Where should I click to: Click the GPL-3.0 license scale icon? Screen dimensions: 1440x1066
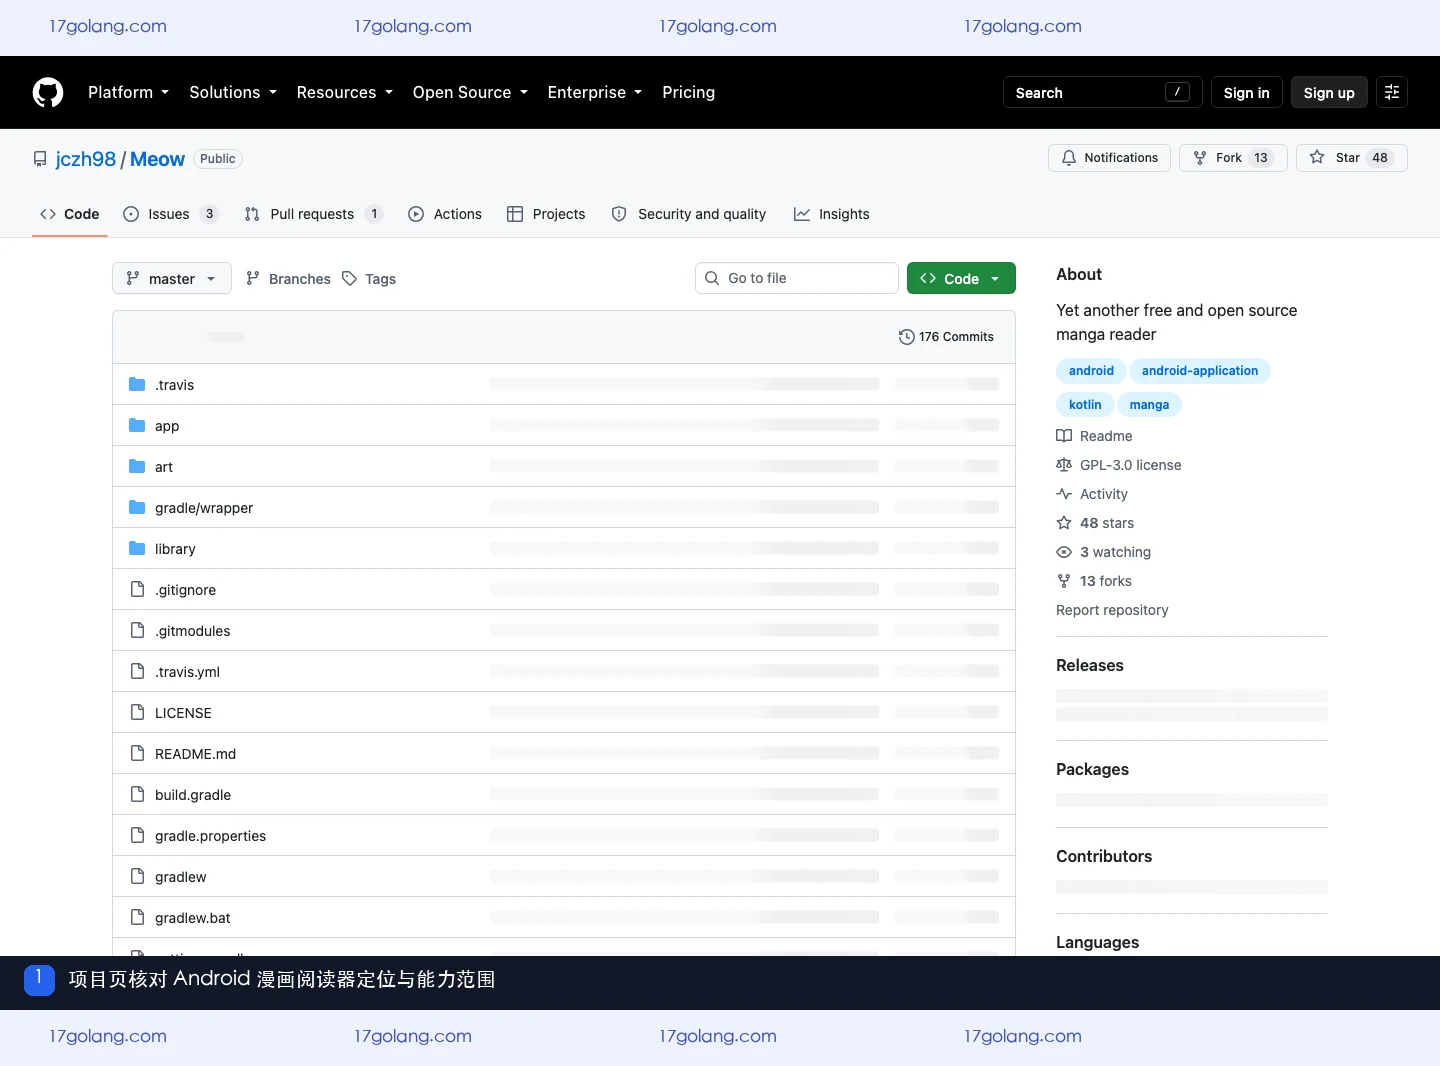click(x=1064, y=465)
